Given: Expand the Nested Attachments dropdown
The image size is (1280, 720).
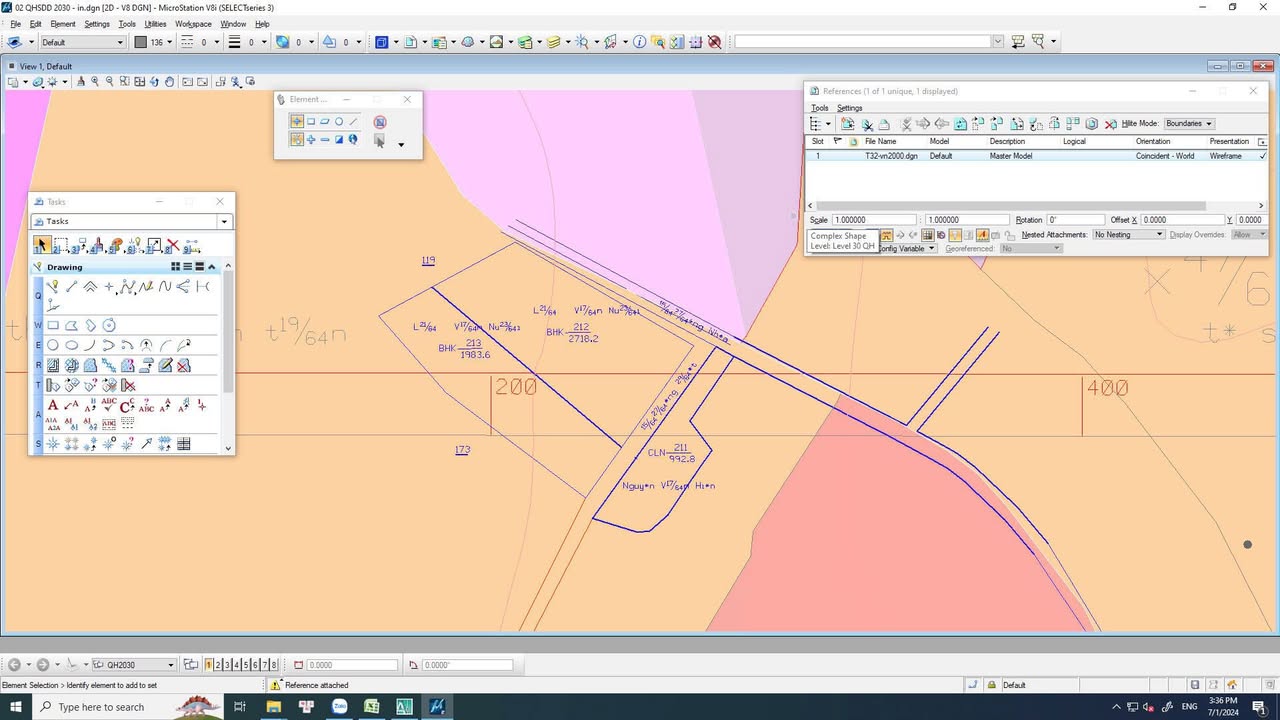Looking at the screenshot, I should coord(1128,234).
